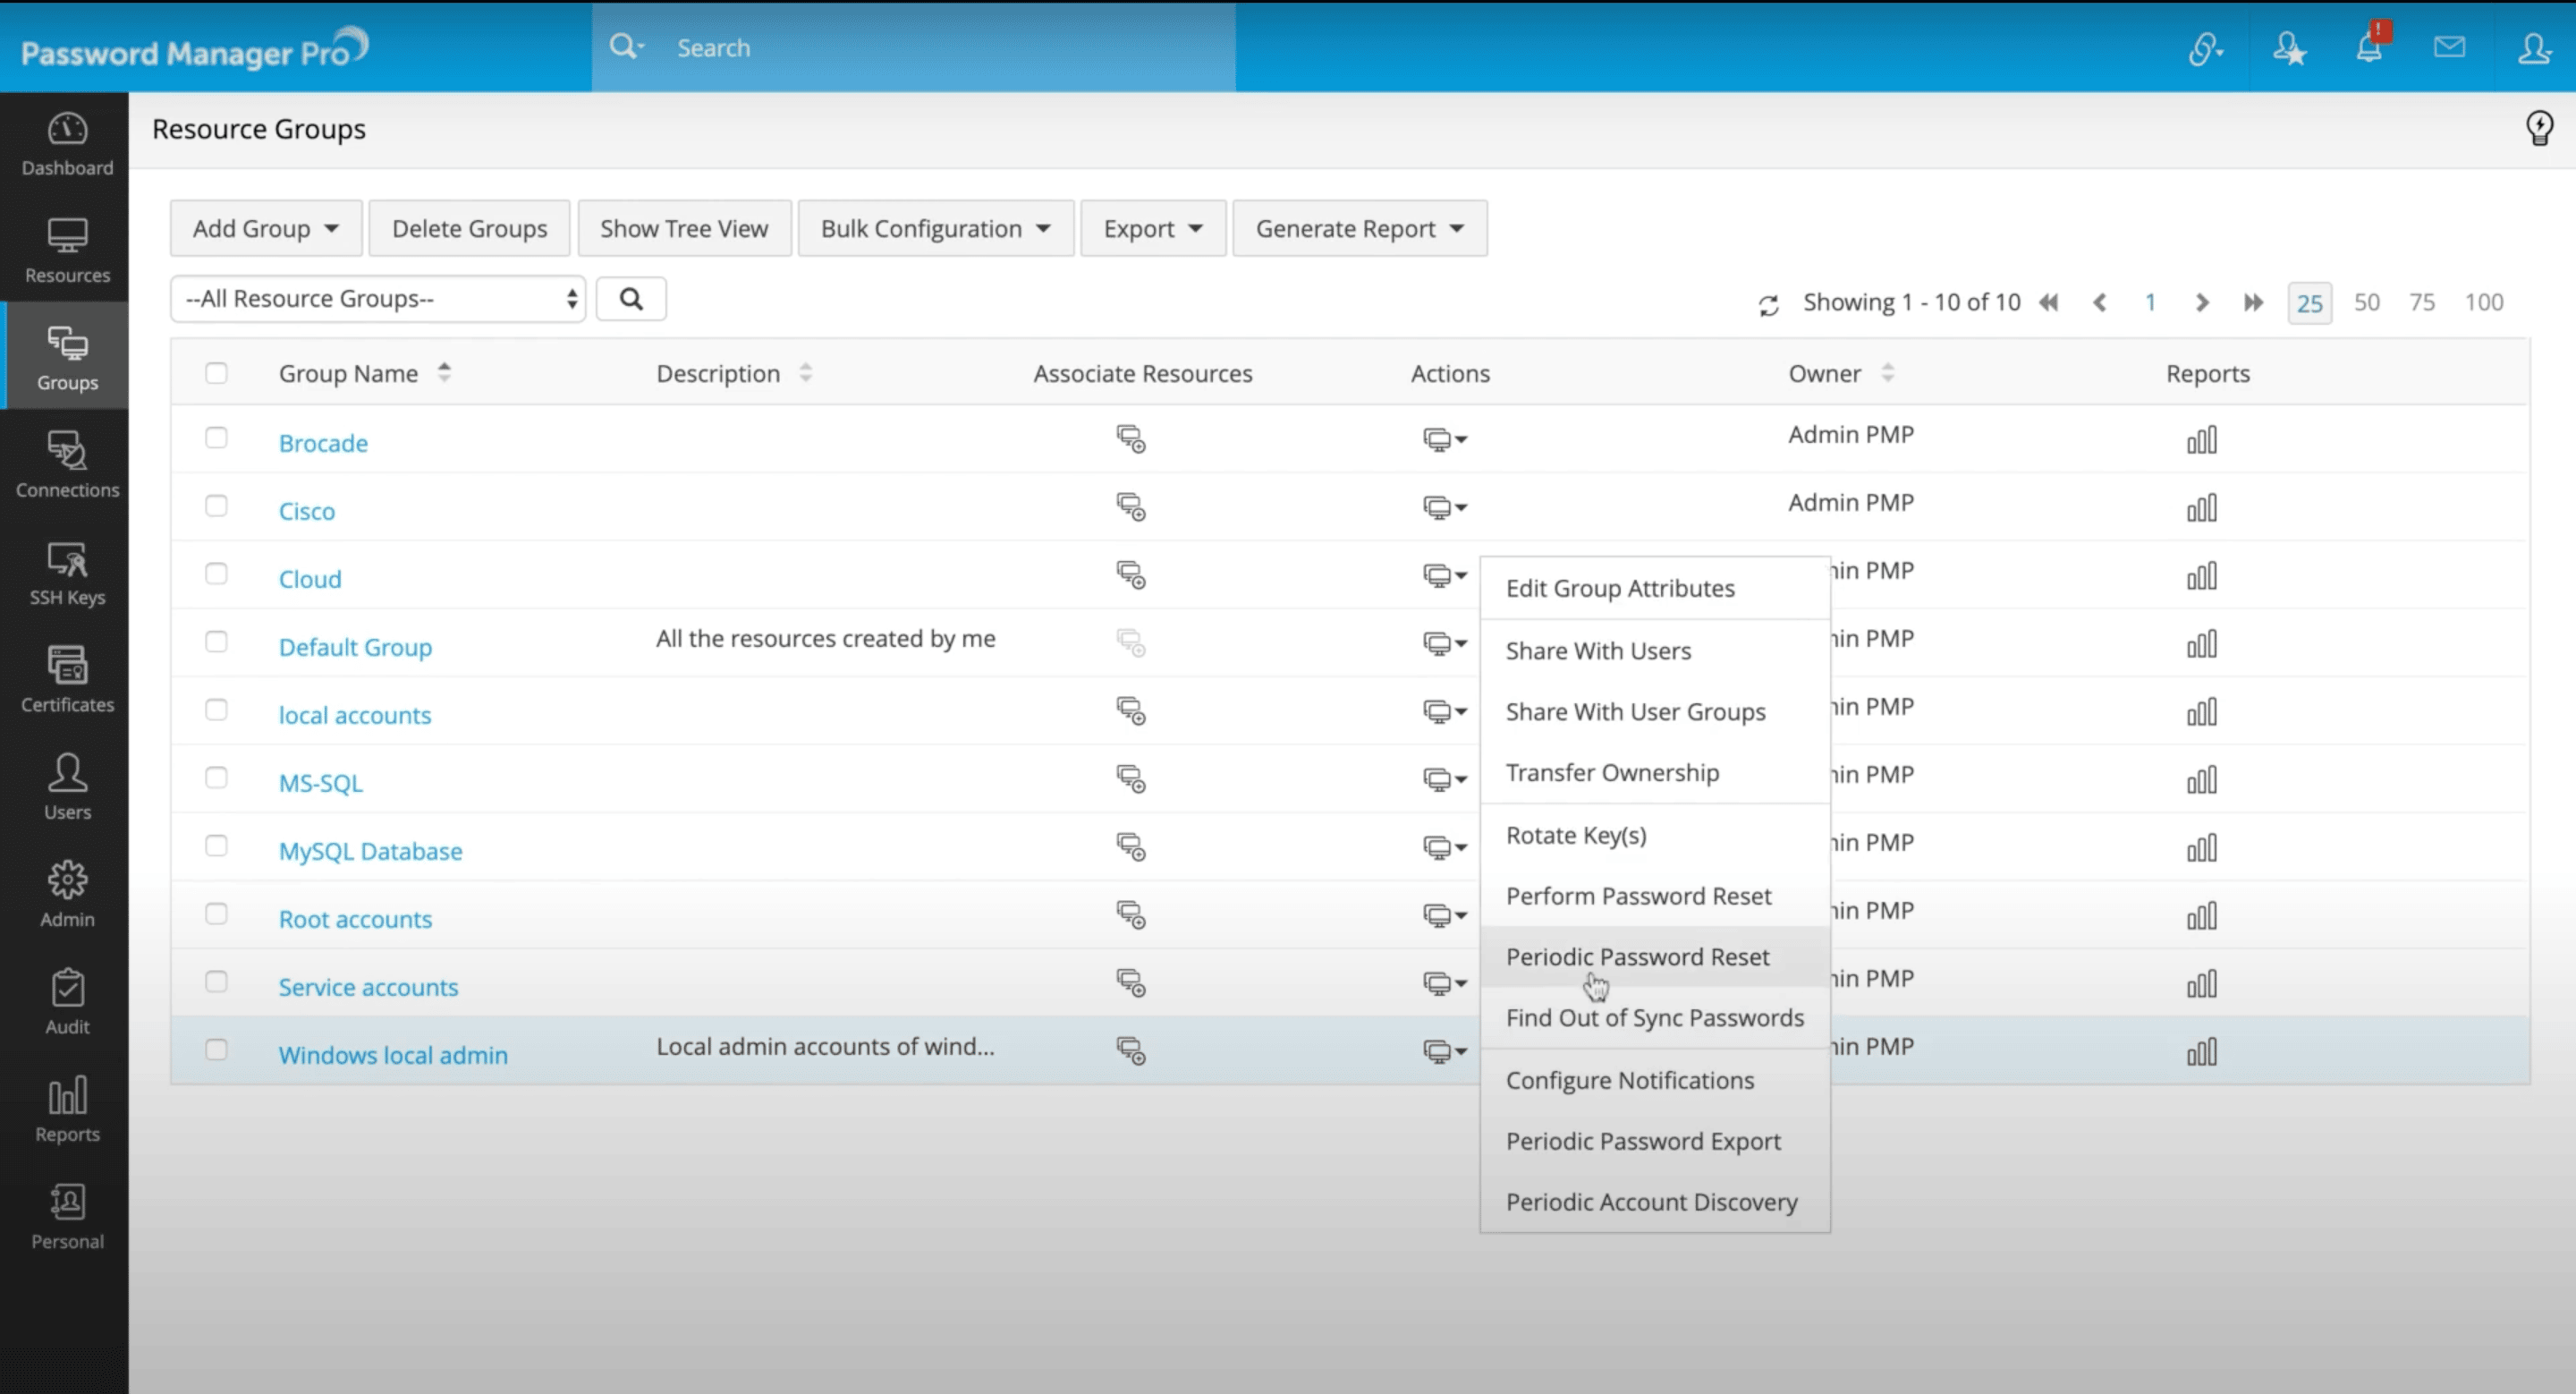This screenshot has height=1394, width=2576.
Task: Open the Windows local admin link
Action: pos(393,1055)
